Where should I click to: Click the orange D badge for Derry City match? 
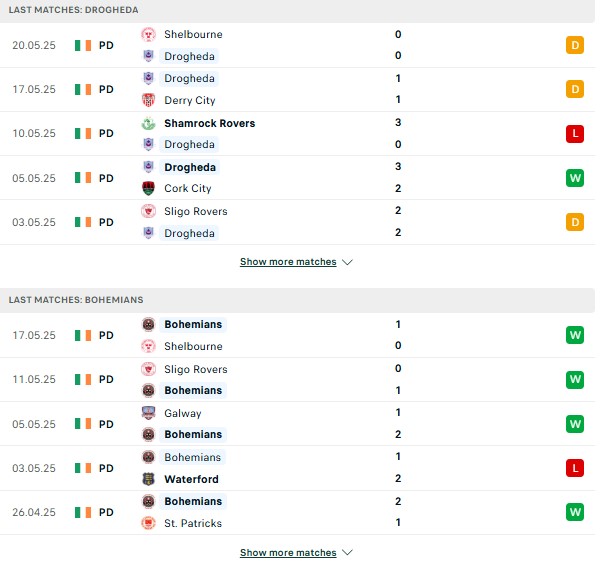pos(575,89)
